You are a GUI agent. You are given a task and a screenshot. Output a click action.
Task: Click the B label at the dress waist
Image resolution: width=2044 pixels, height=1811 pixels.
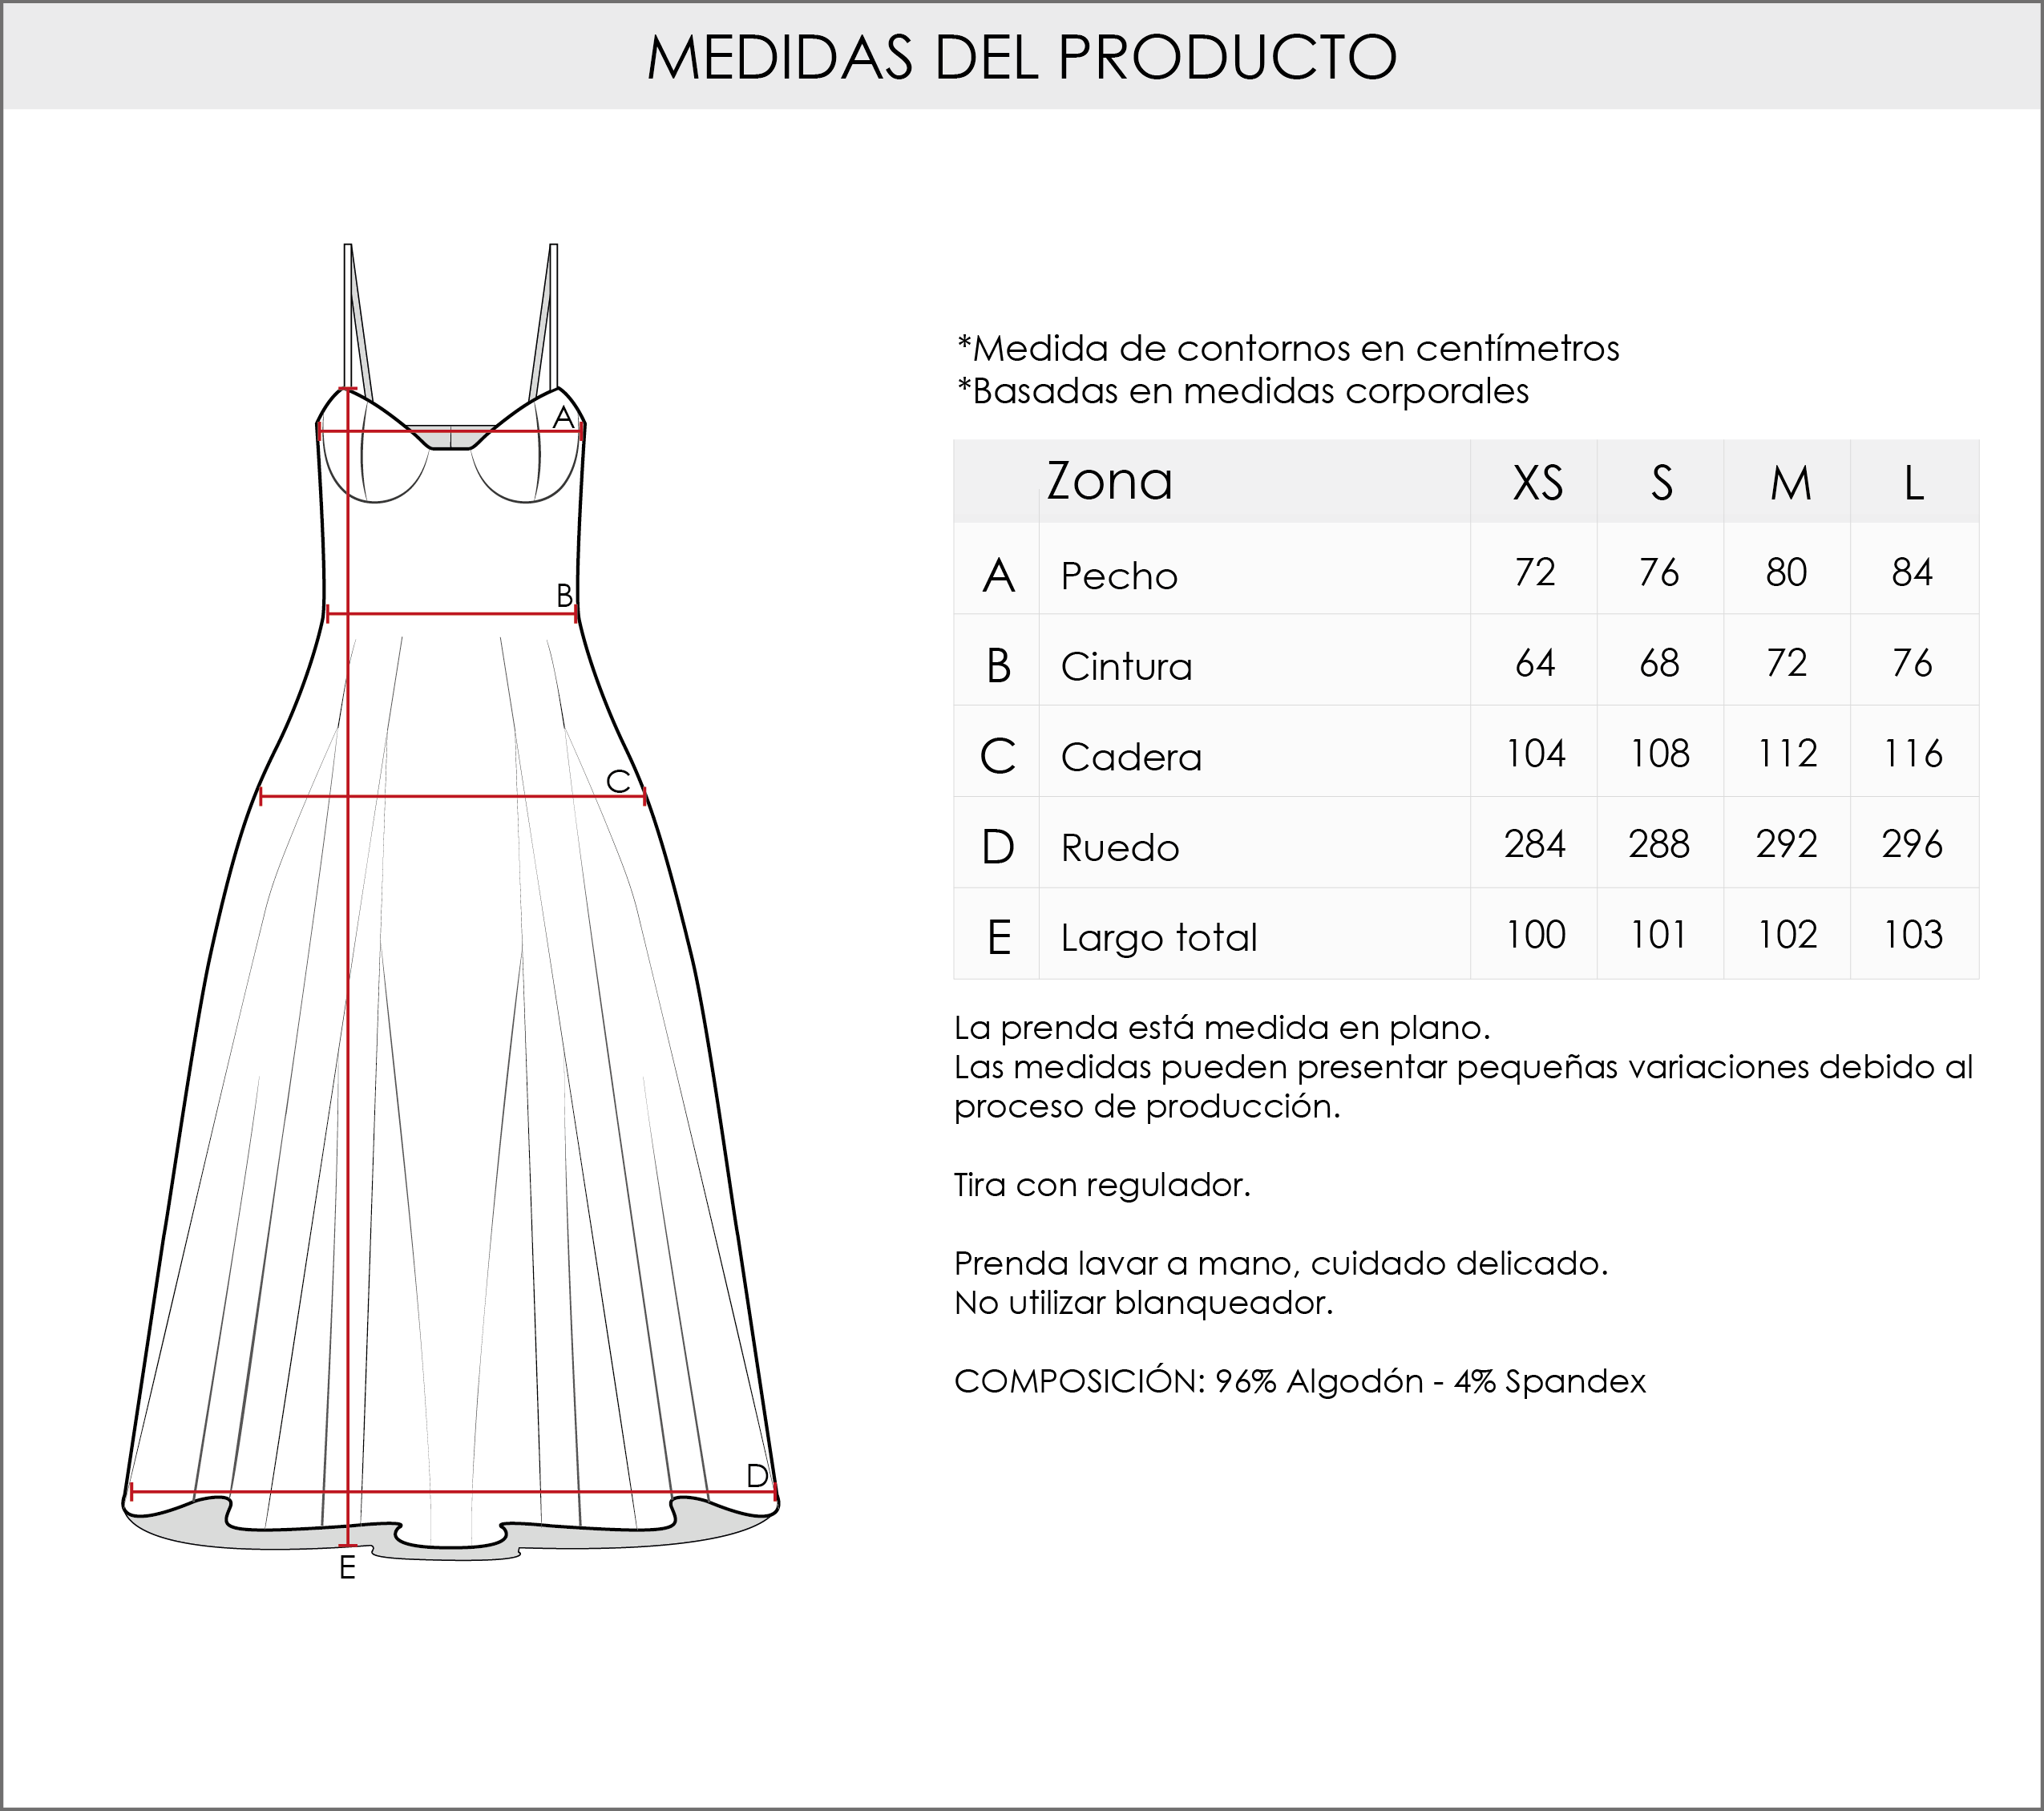coord(564,595)
